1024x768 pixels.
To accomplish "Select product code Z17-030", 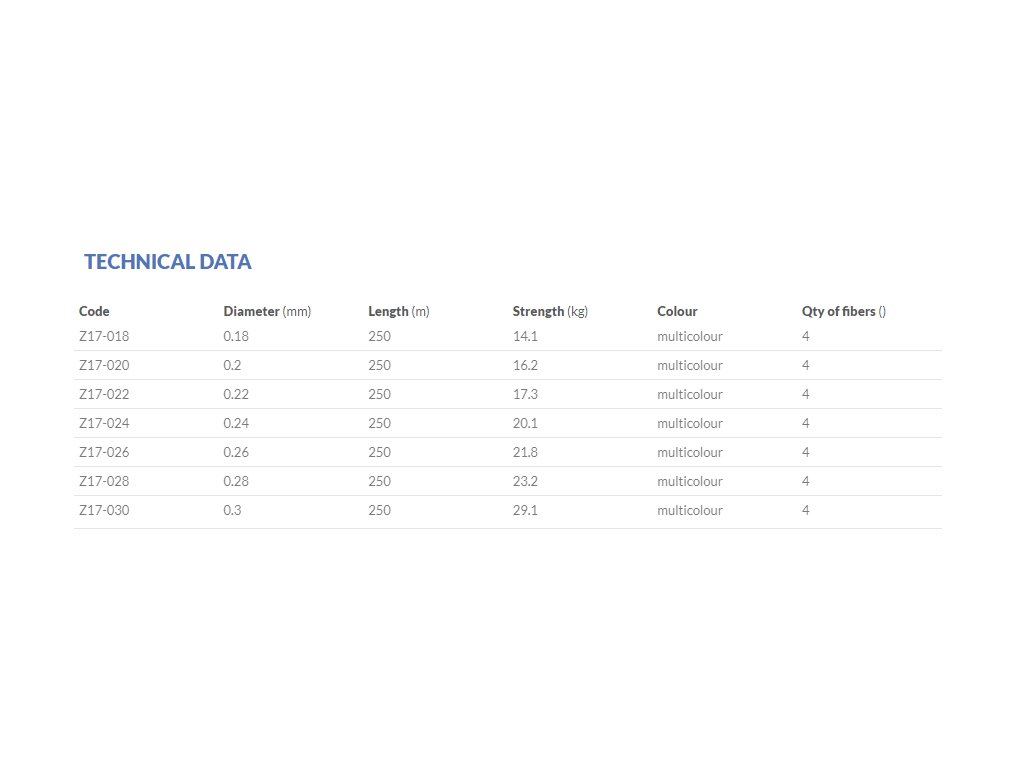I will [x=104, y=510].
